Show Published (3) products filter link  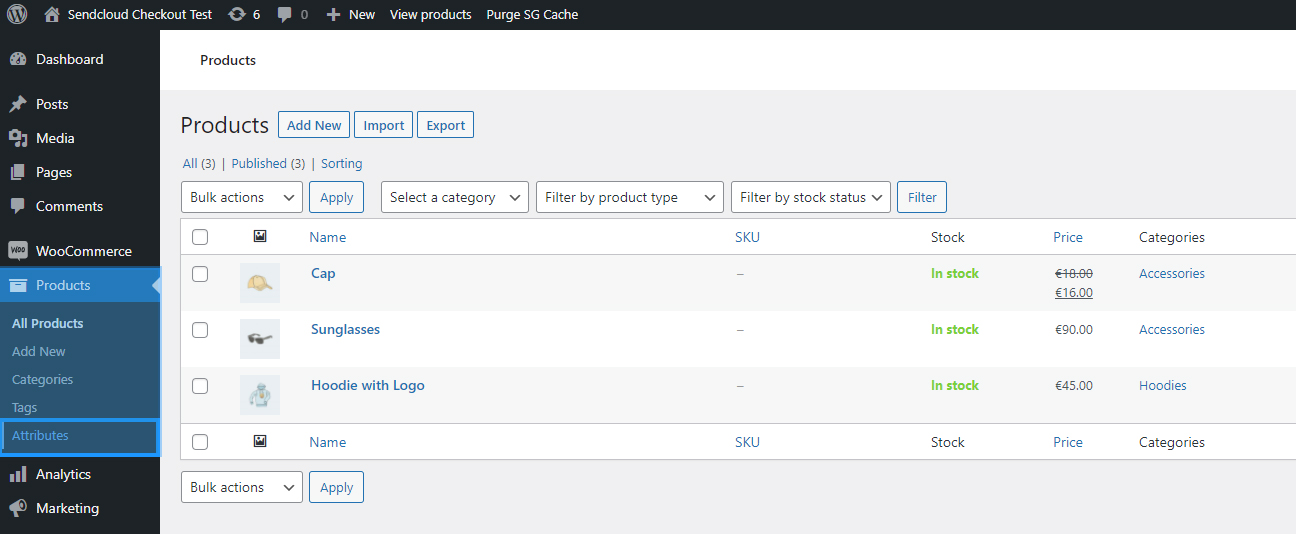click(268, 163)
